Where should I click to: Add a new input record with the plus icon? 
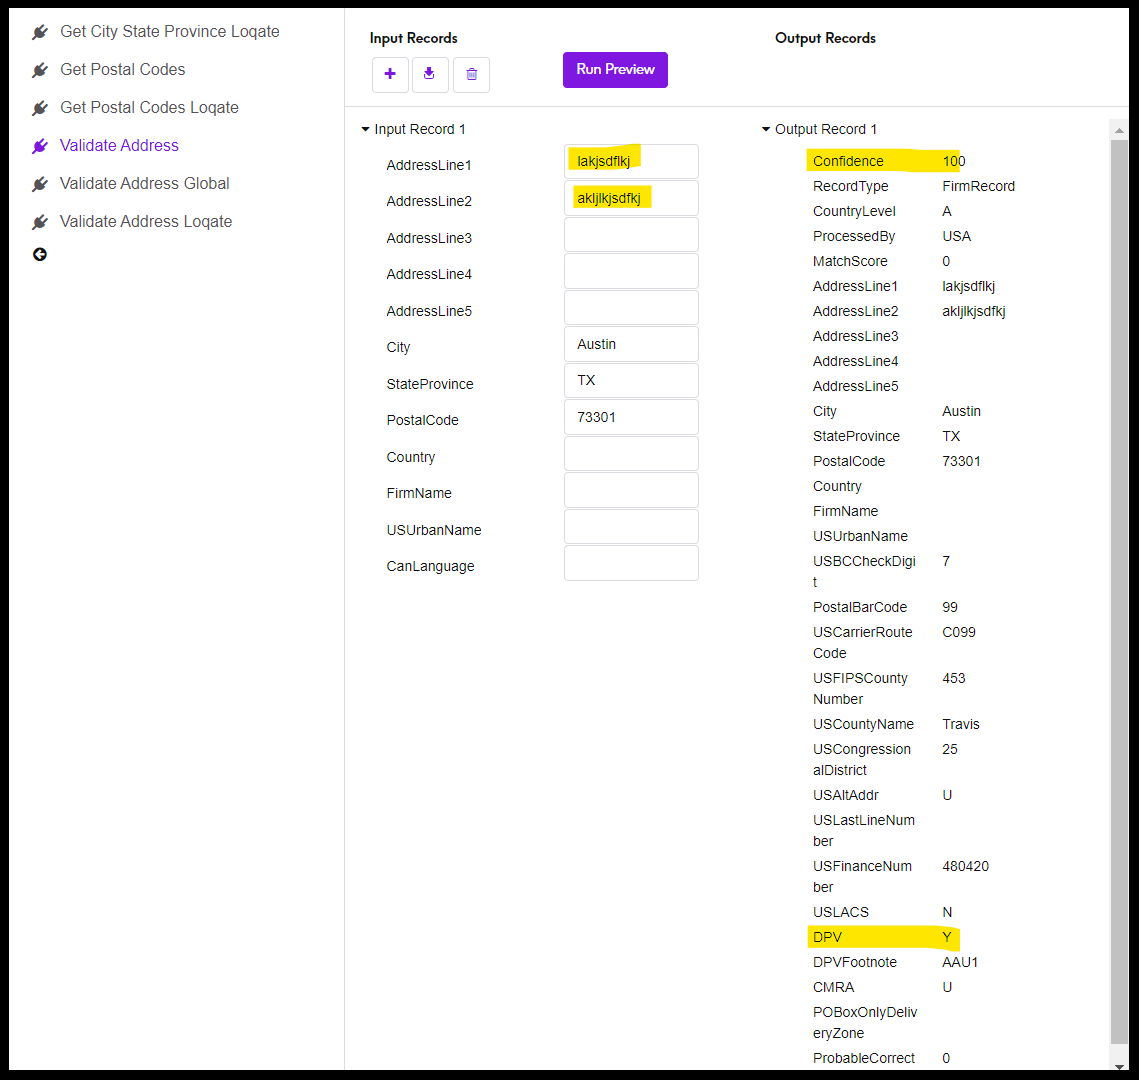390,74
